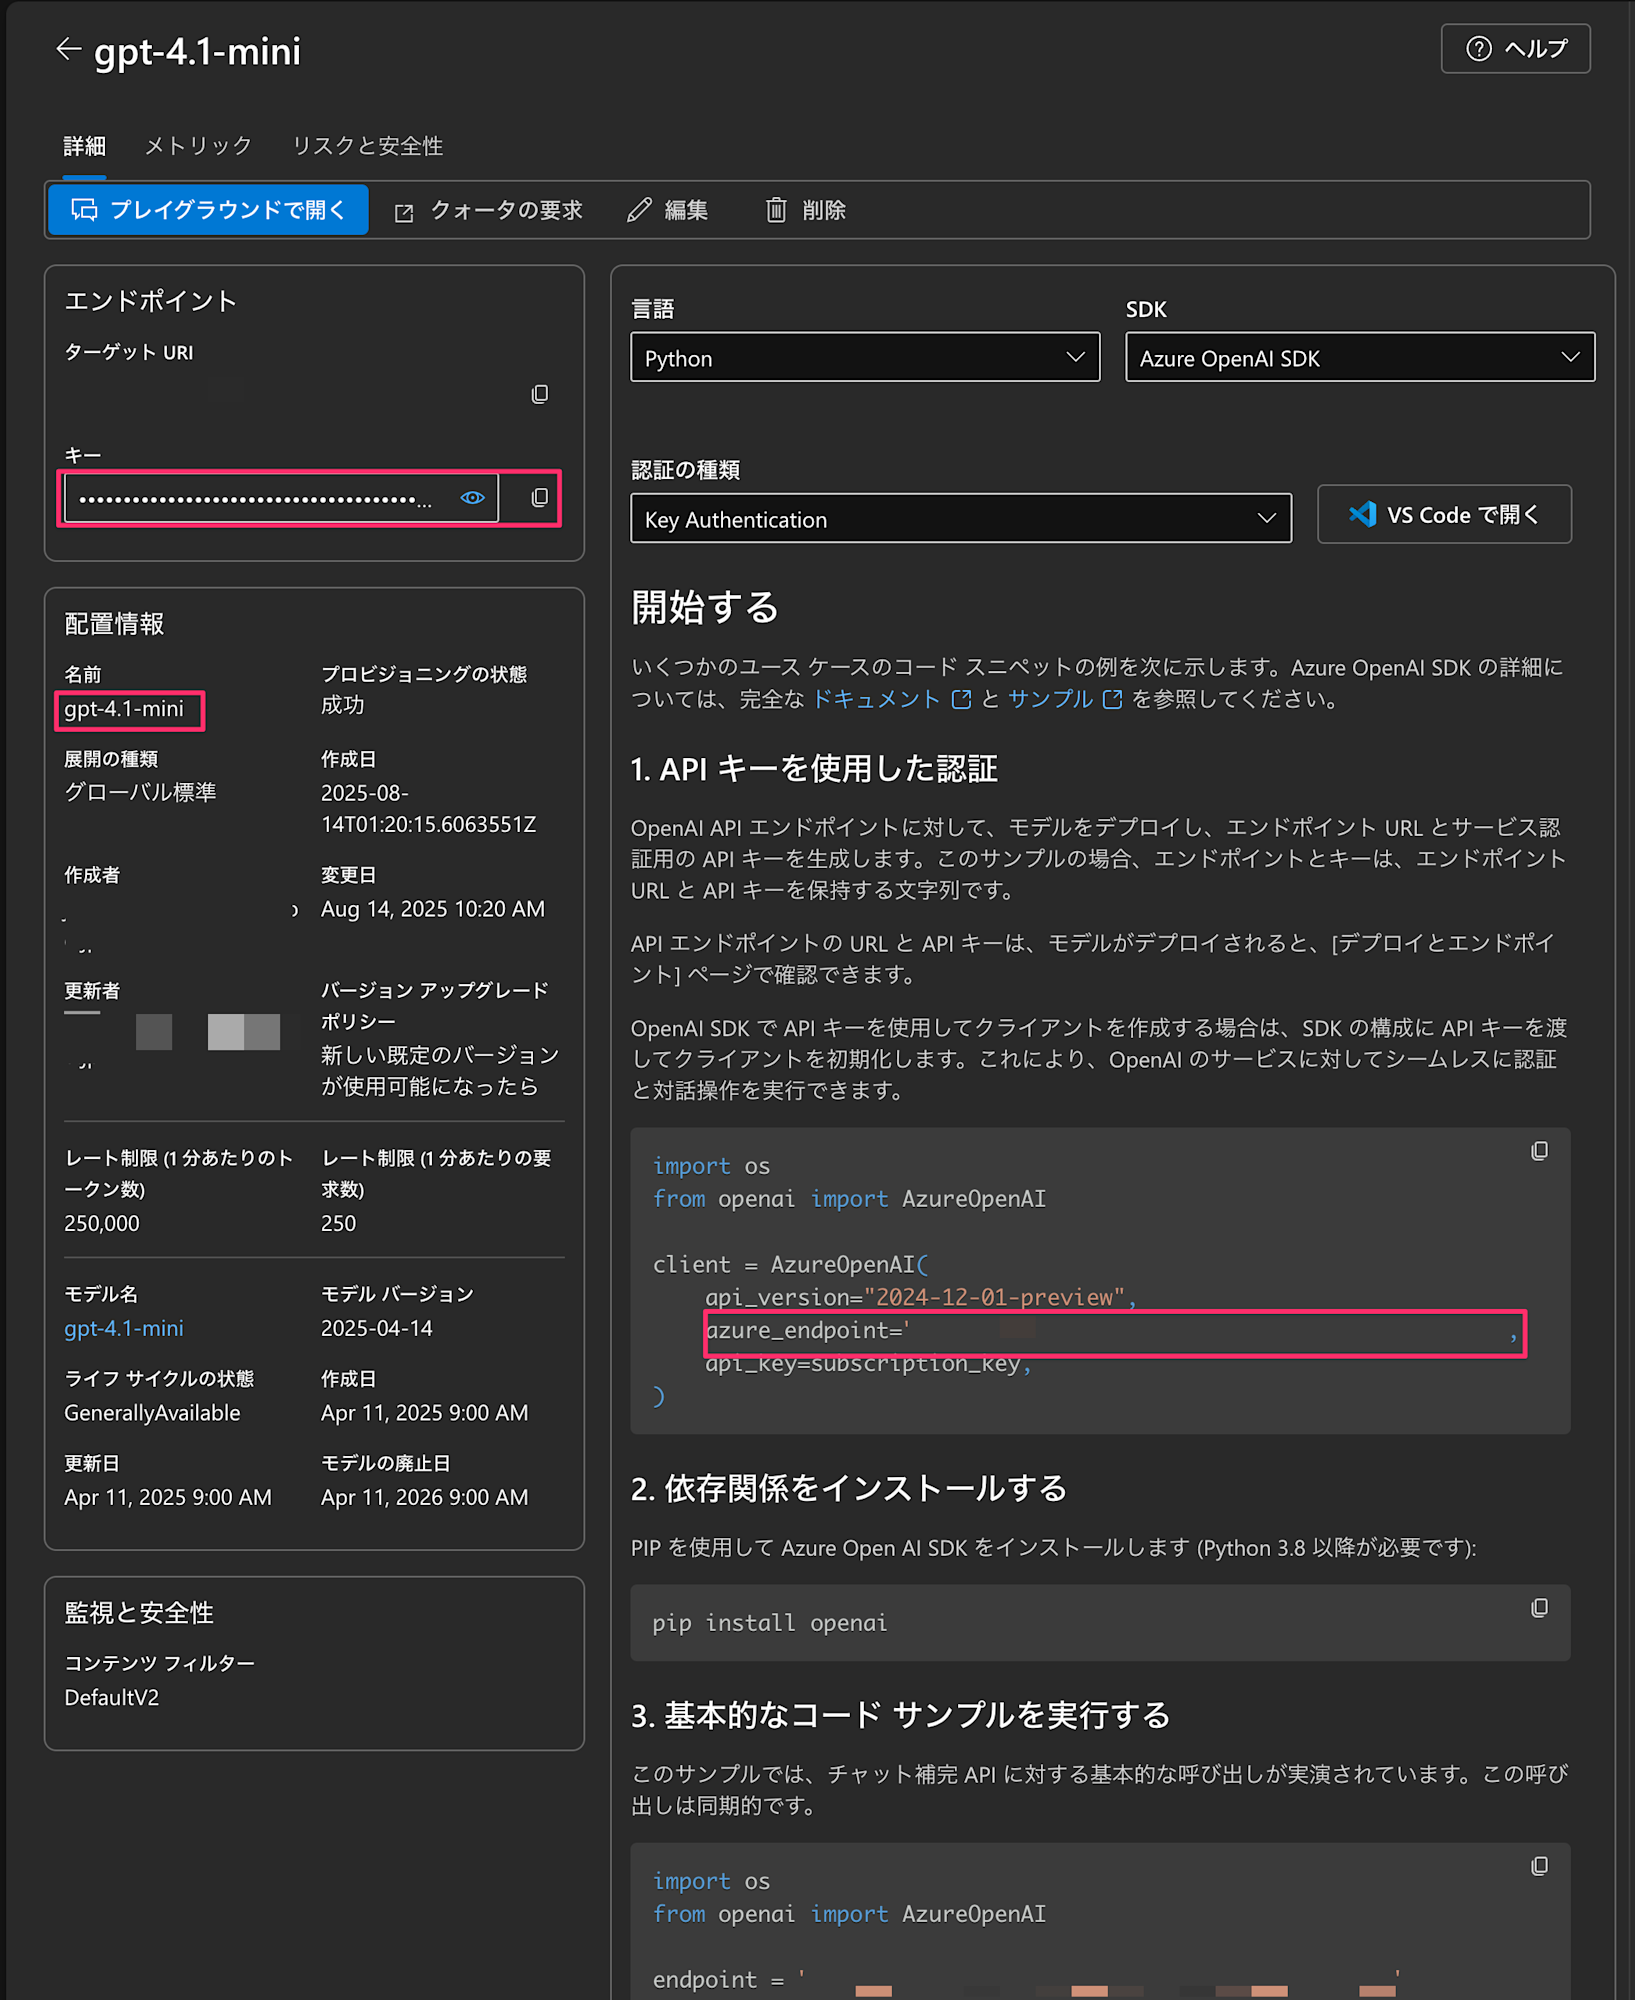1635x2000 pixels.
Task: Click 削除 delete toolbar item
Action: pyautogui.click(x=806, y=210)
